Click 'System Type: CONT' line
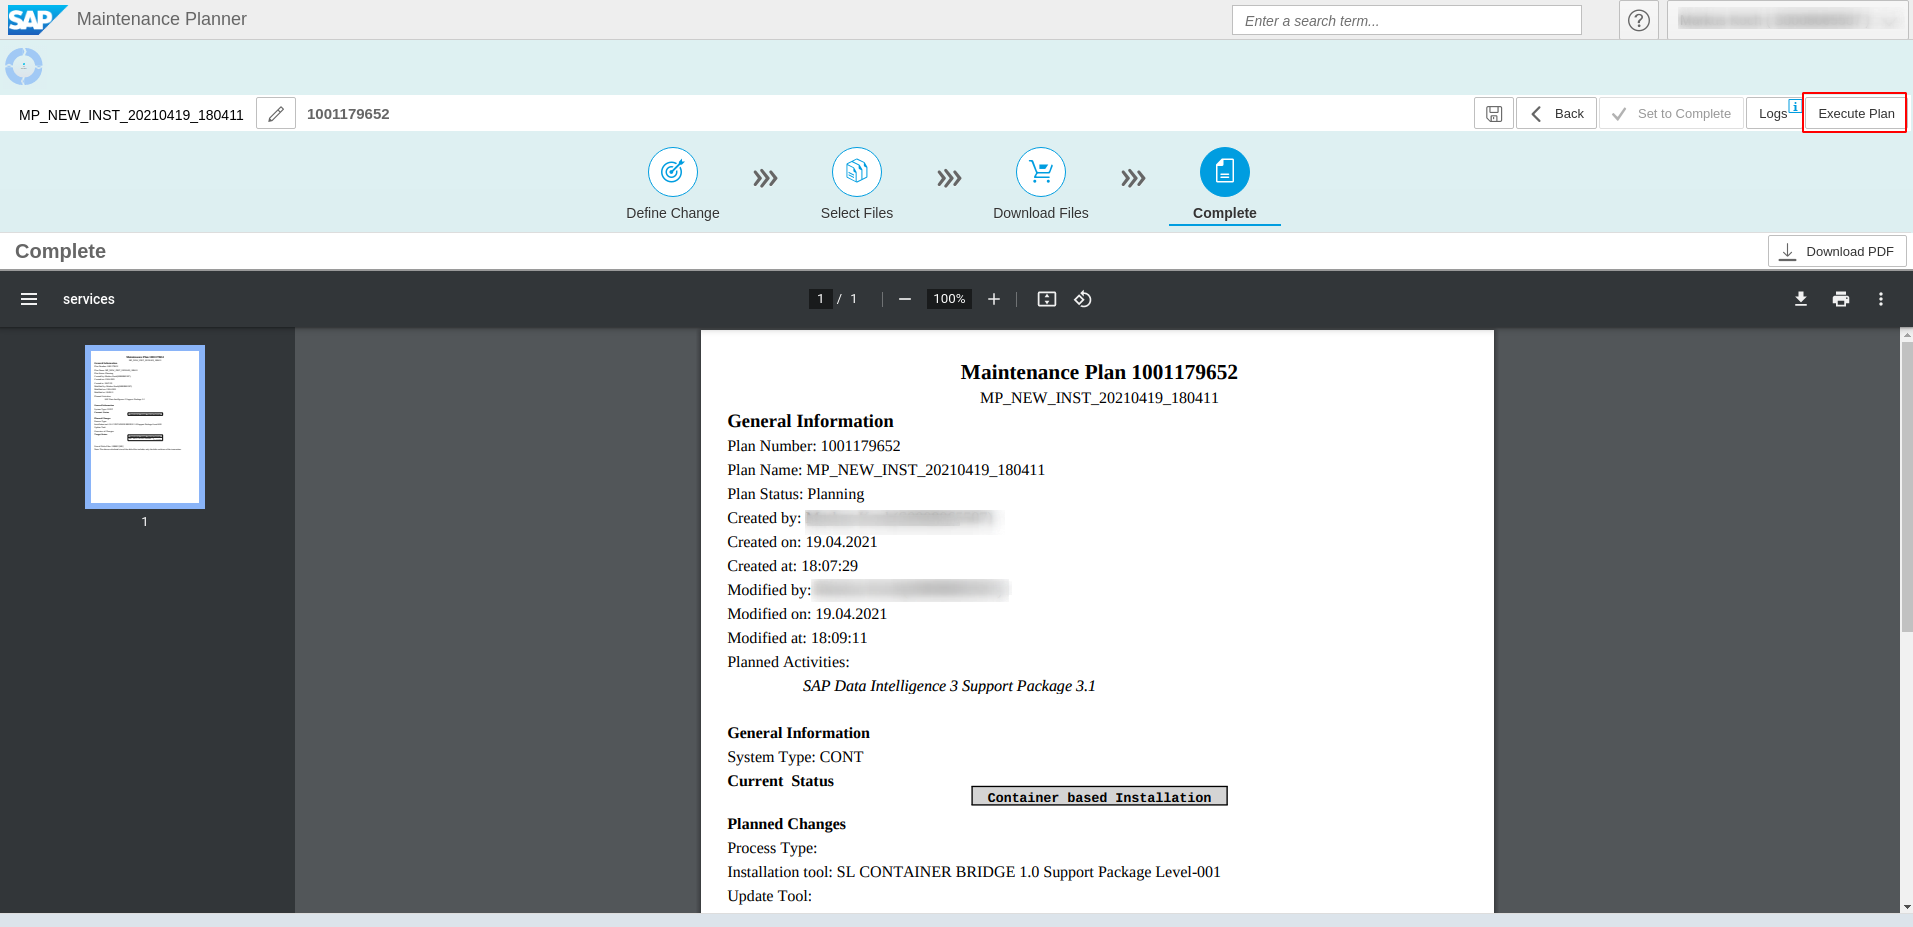Screen dimensions: 1913x927 click(x=795, y=757)
